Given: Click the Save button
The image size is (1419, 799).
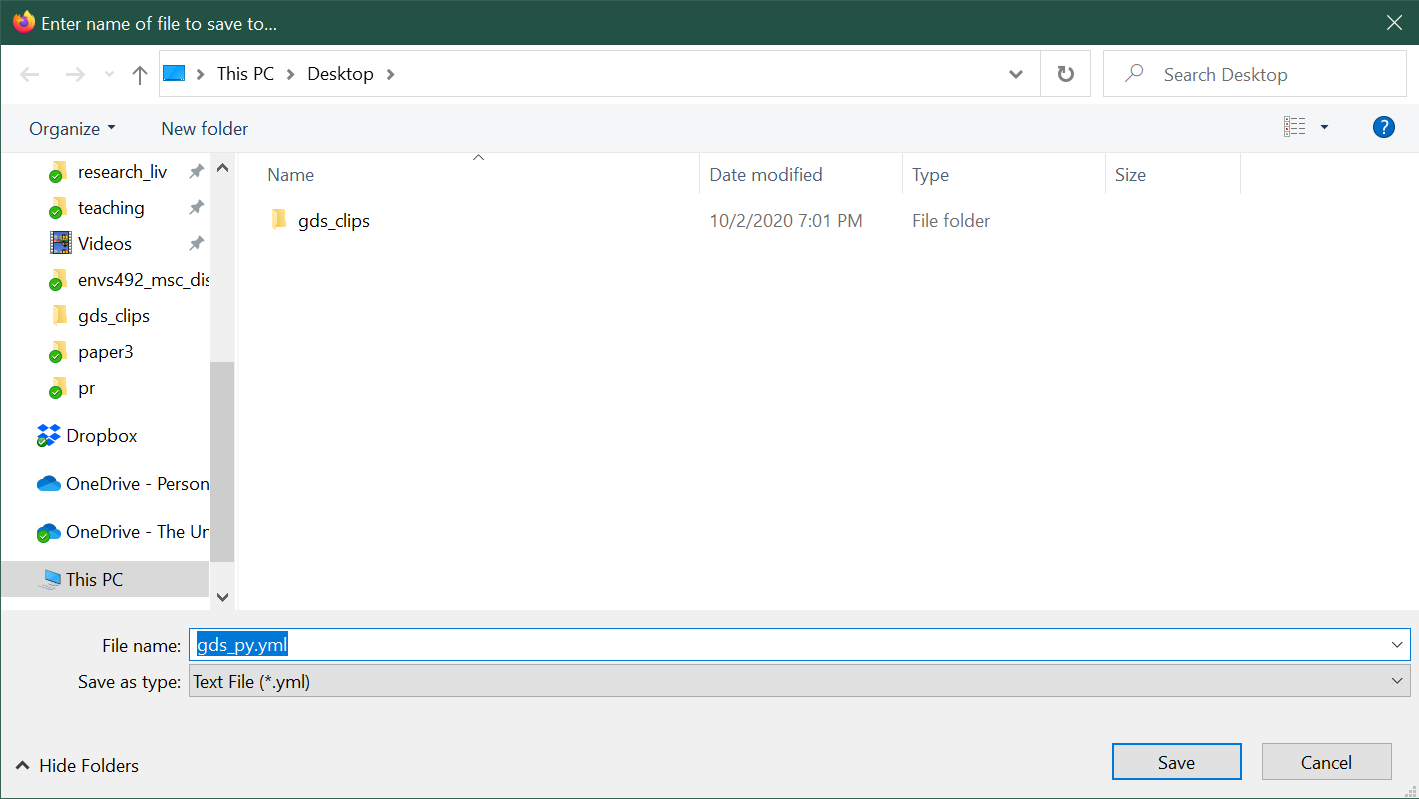Looking at the screenshot, I should coord(1176,761).
